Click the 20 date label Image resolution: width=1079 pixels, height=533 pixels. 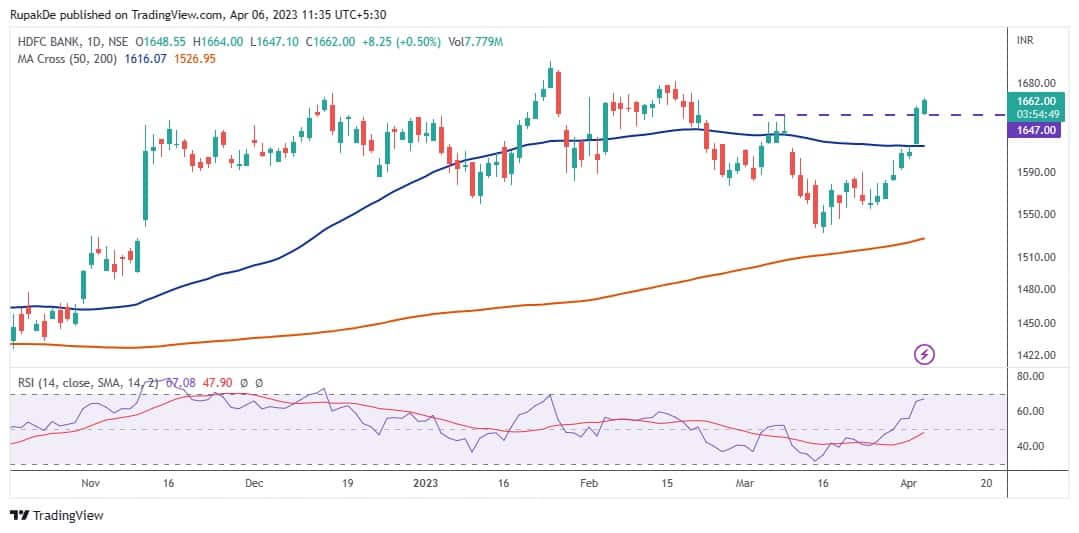tap(986, 483)
